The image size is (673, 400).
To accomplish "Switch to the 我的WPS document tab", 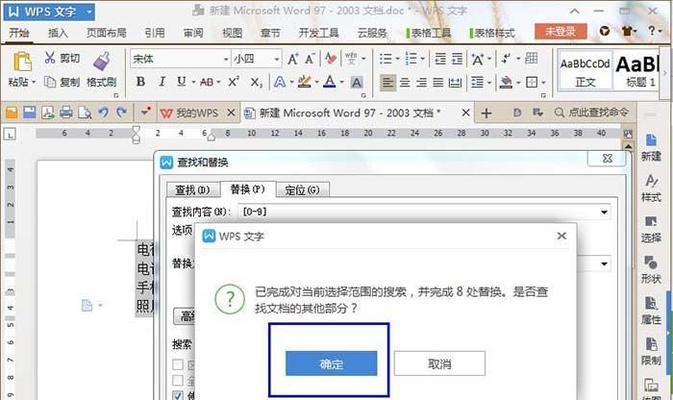I will 197,113.
